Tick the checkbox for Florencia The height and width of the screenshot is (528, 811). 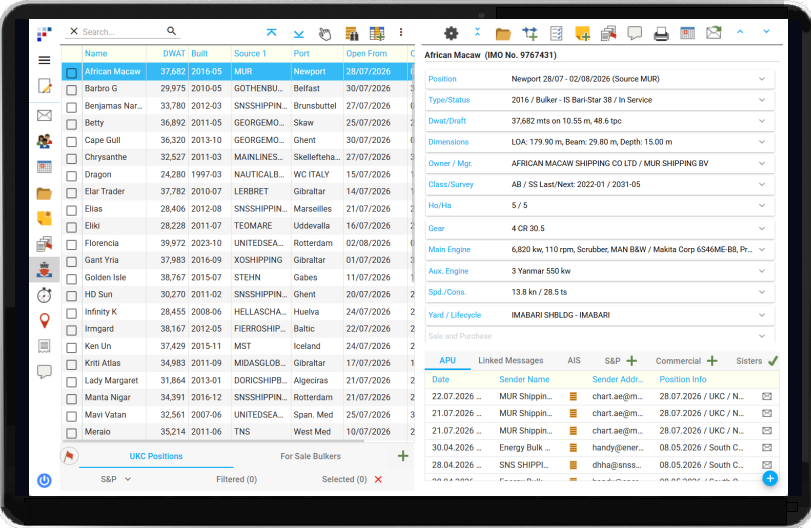[72, 244]
